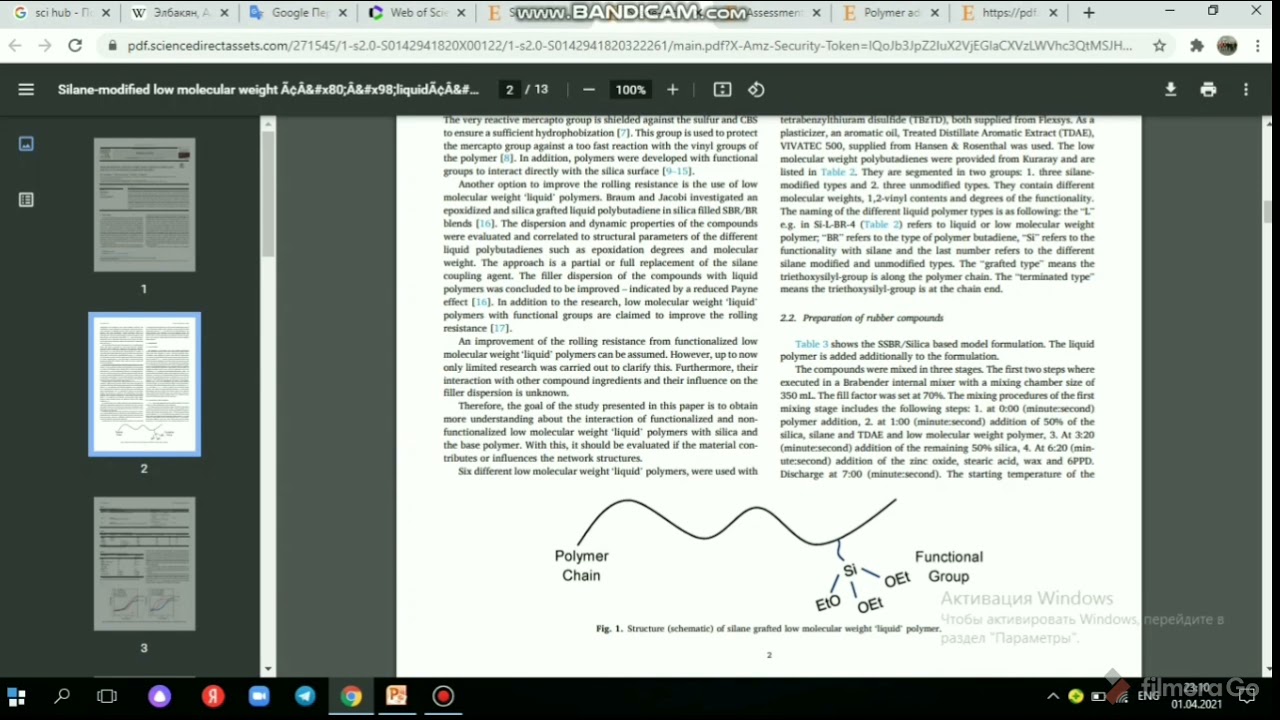Open the Windows Start menu
1280x720 pixels.
(16, 696)
